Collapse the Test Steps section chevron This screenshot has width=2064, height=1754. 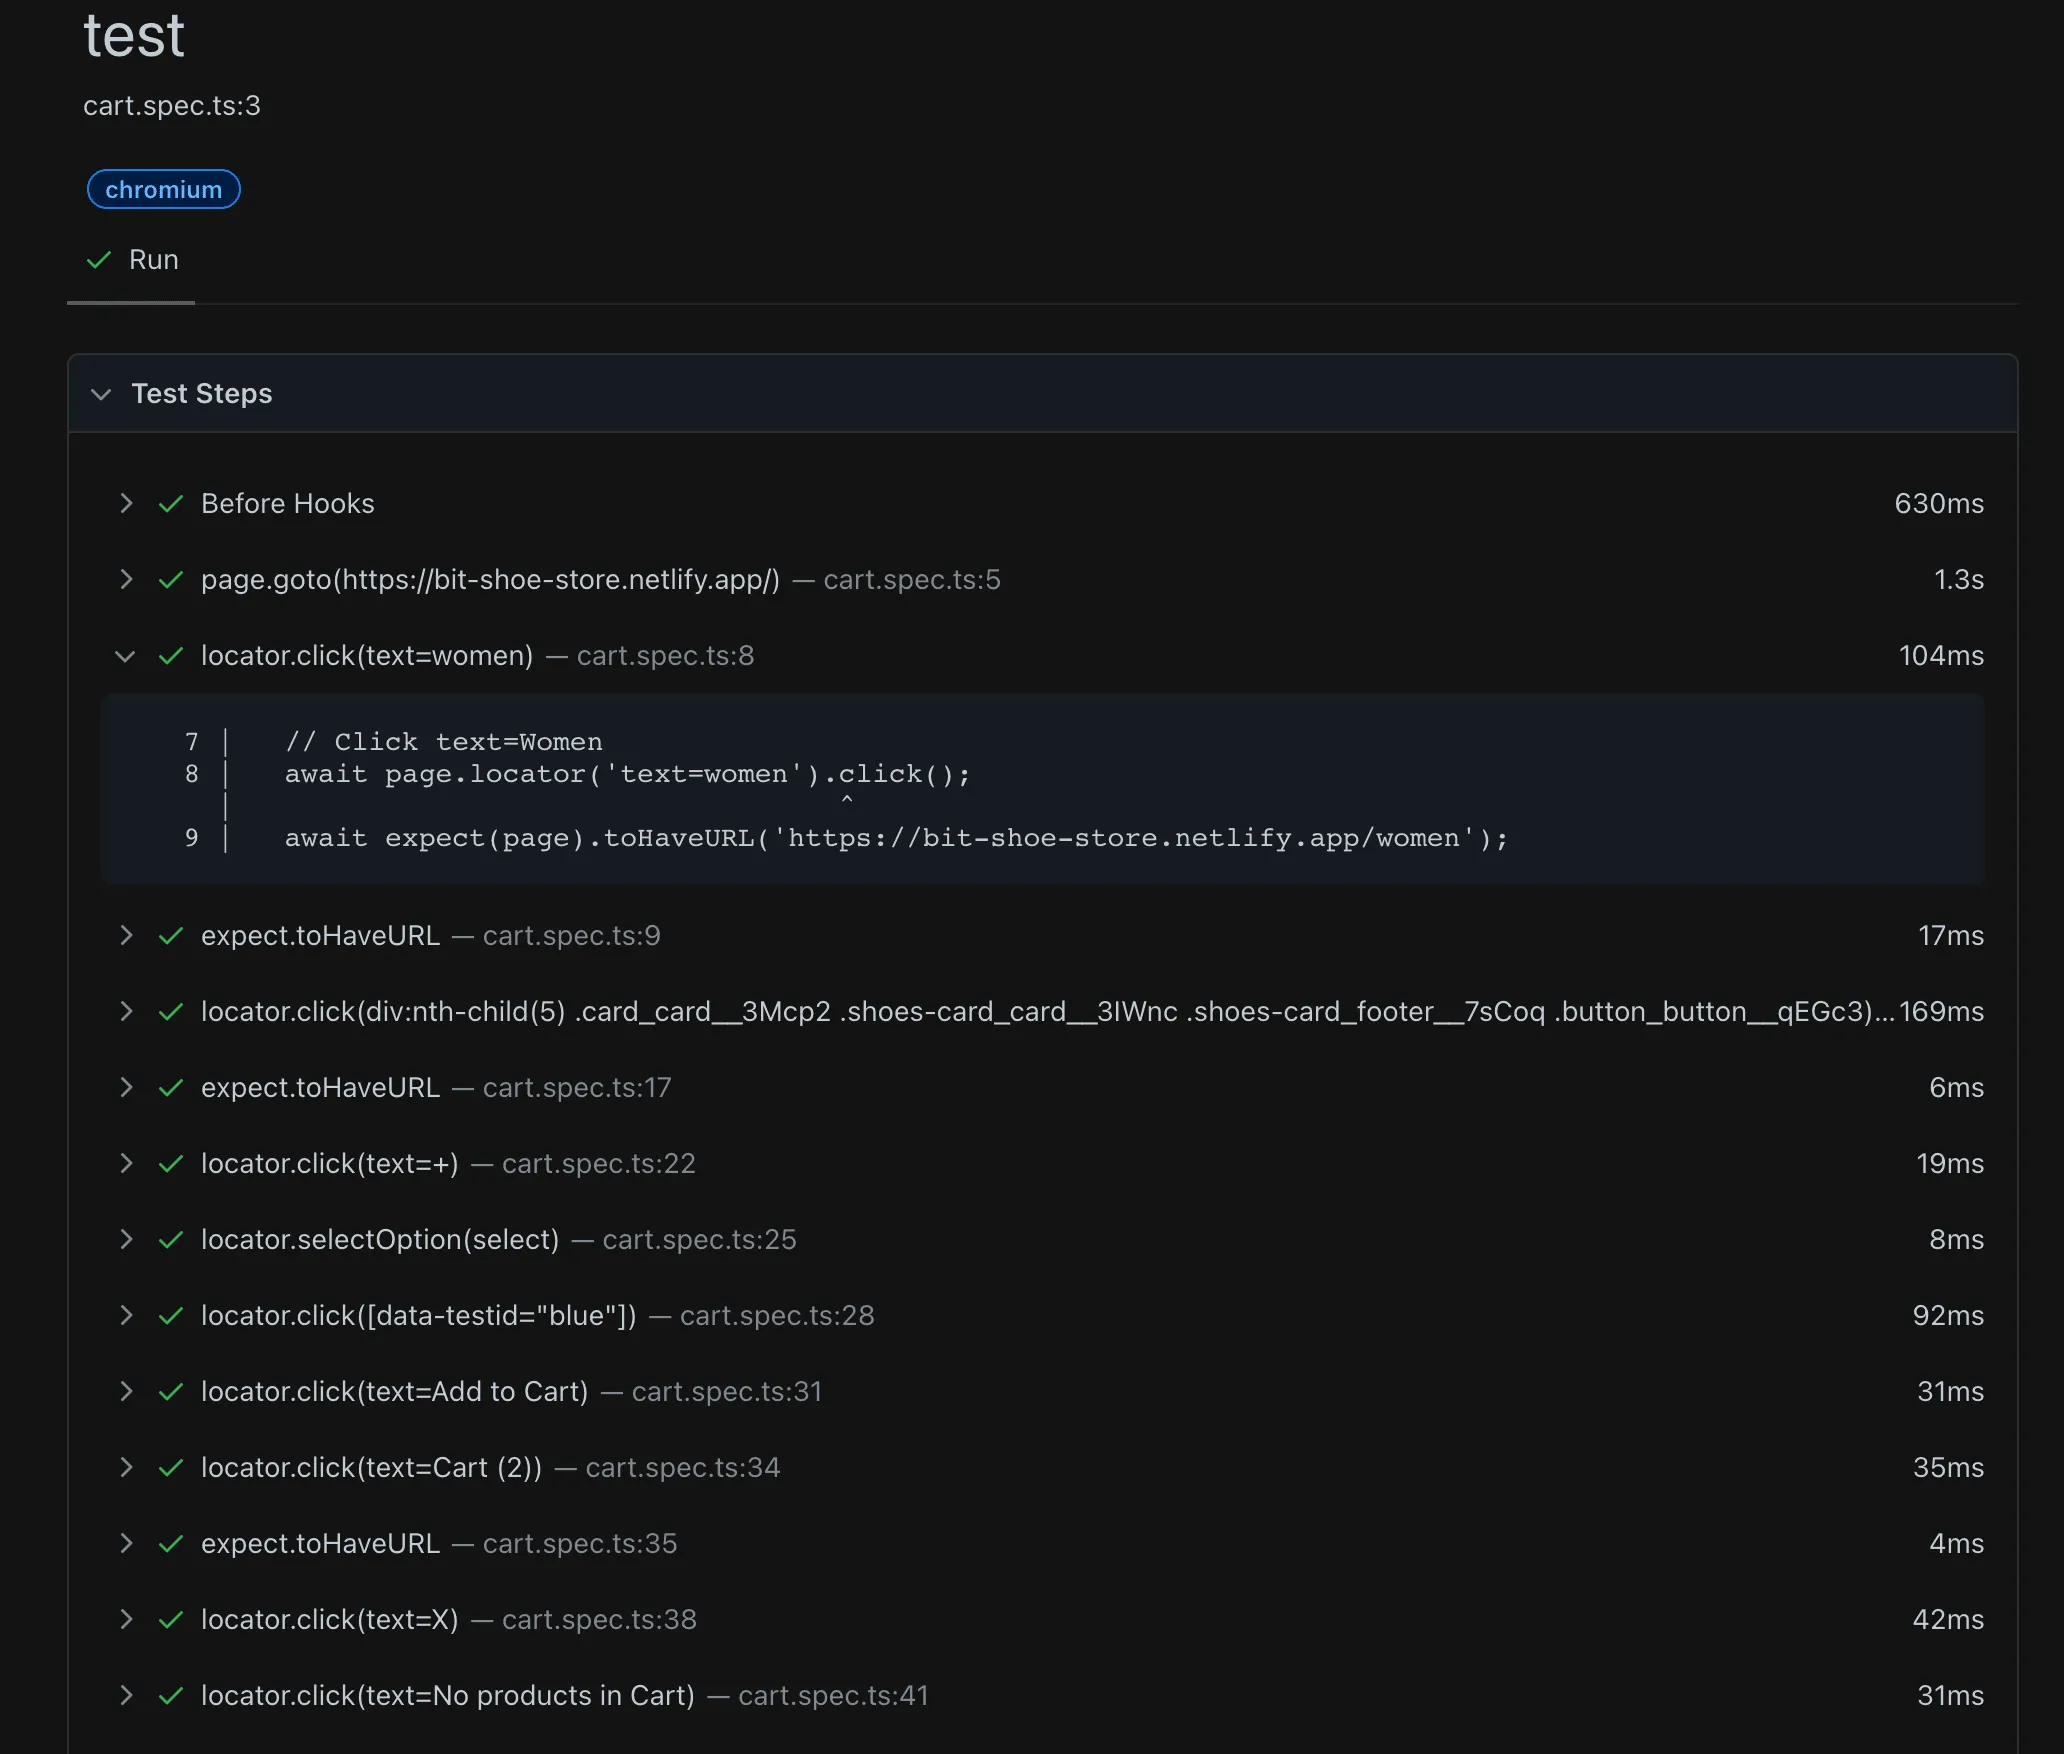[101, 394]
